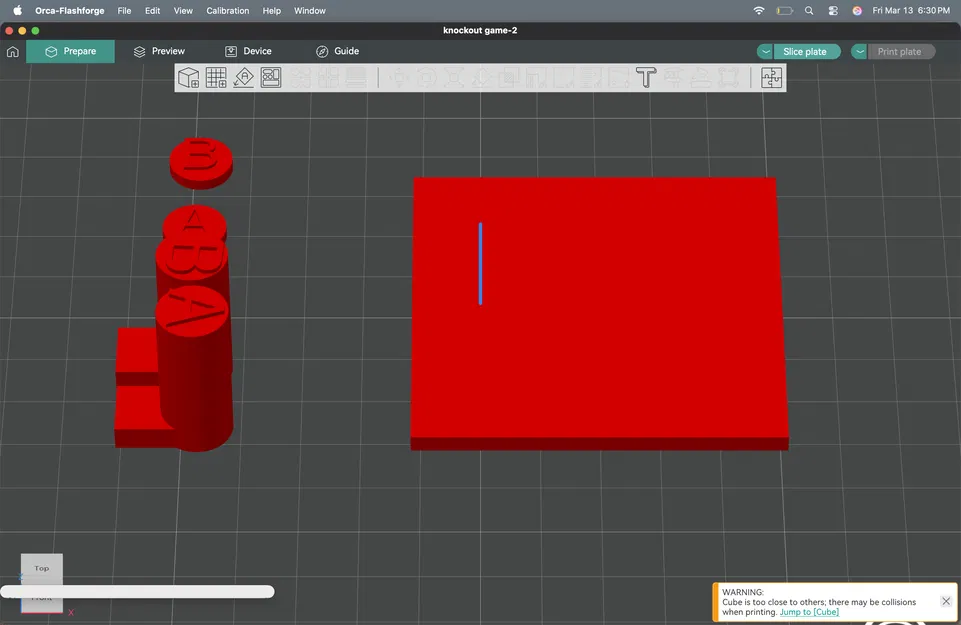The width and height of the screenshot is (961, 625).
Task: Open the Guide tab
Action: click(x=338, y=51)
